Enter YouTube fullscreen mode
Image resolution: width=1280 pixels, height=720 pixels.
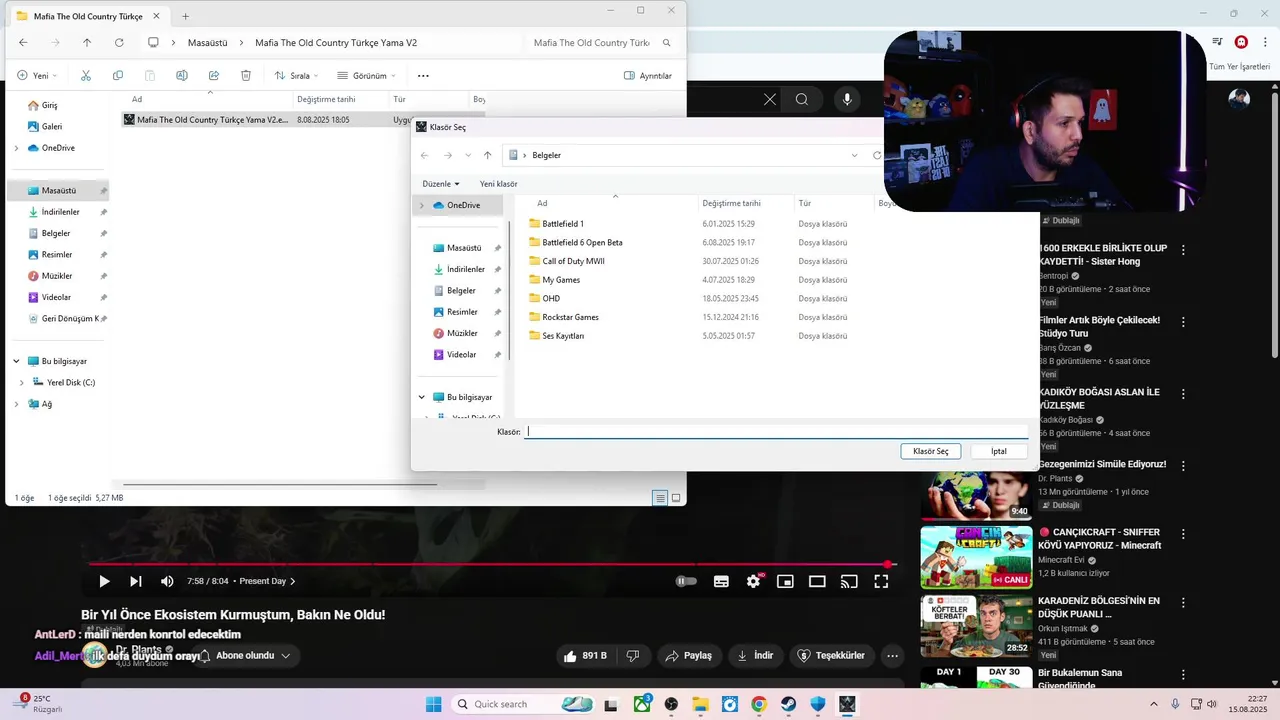(x=881, y=581)
